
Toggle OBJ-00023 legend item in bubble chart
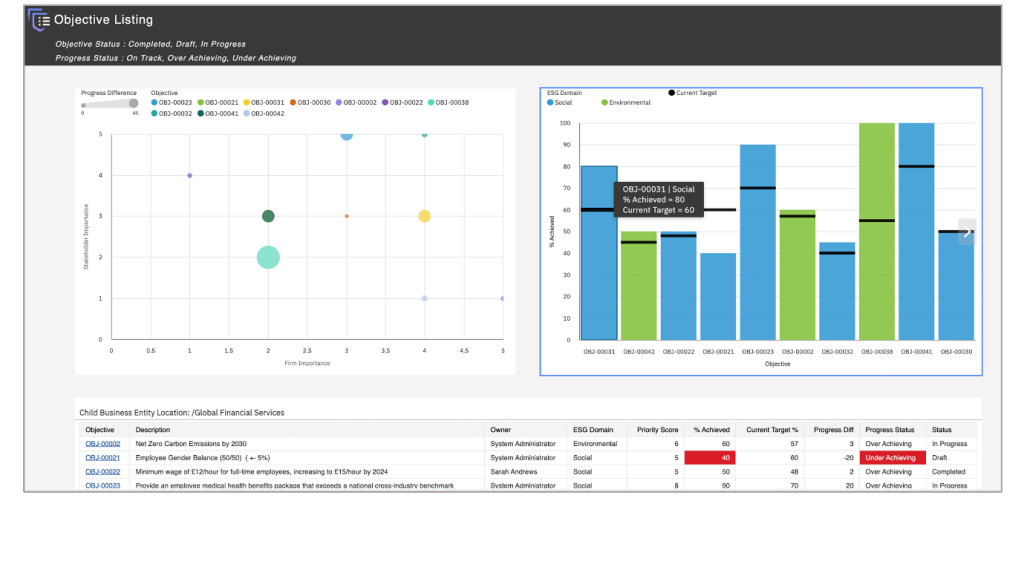coord(171,102)
